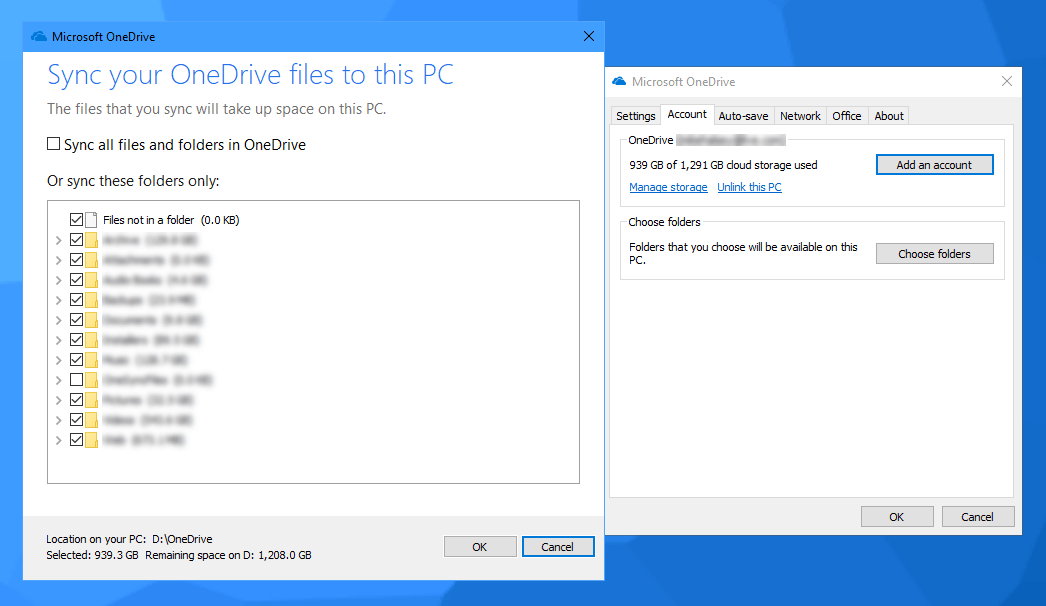
Task: Click the file icon beside Files not in a folder
Action: pyautogui.click(x=91, y=220)
